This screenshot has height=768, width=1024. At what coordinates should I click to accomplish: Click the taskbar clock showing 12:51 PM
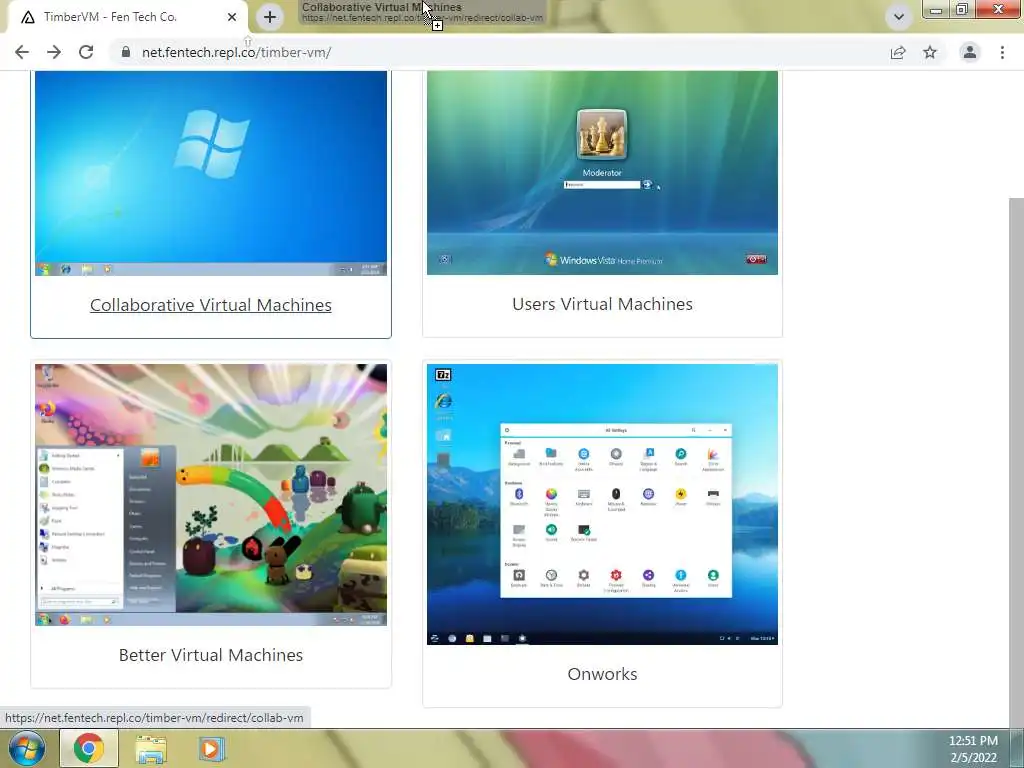pos(973,749)
